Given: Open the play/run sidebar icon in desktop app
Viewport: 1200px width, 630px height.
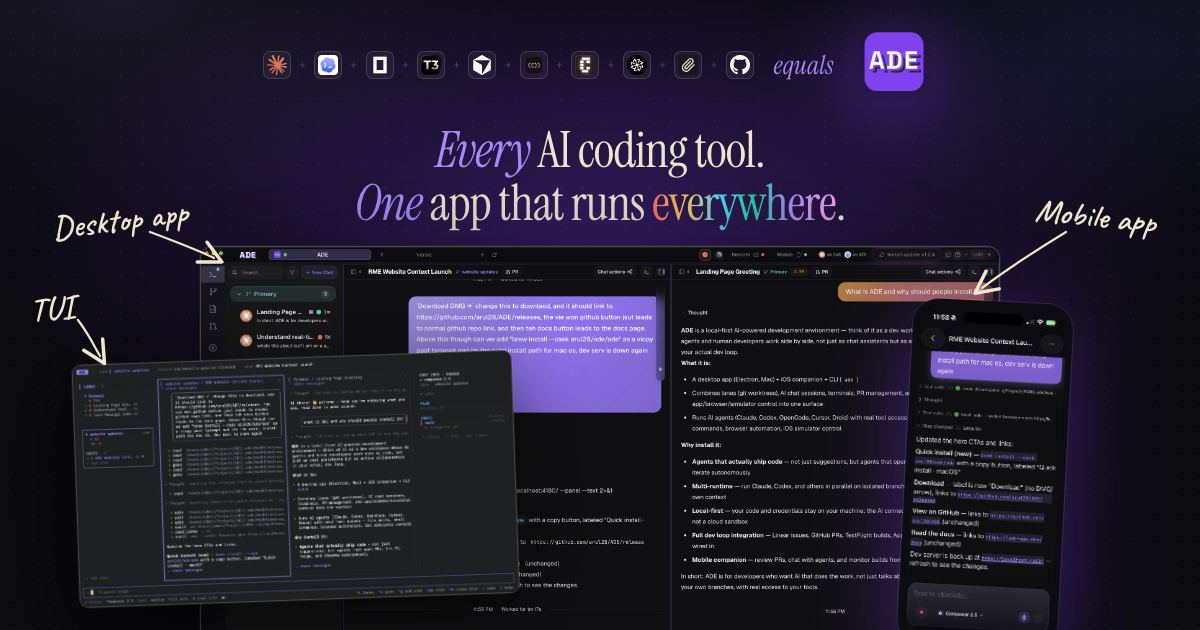Looking at the screenshot, I should click(x=213, y=348).
